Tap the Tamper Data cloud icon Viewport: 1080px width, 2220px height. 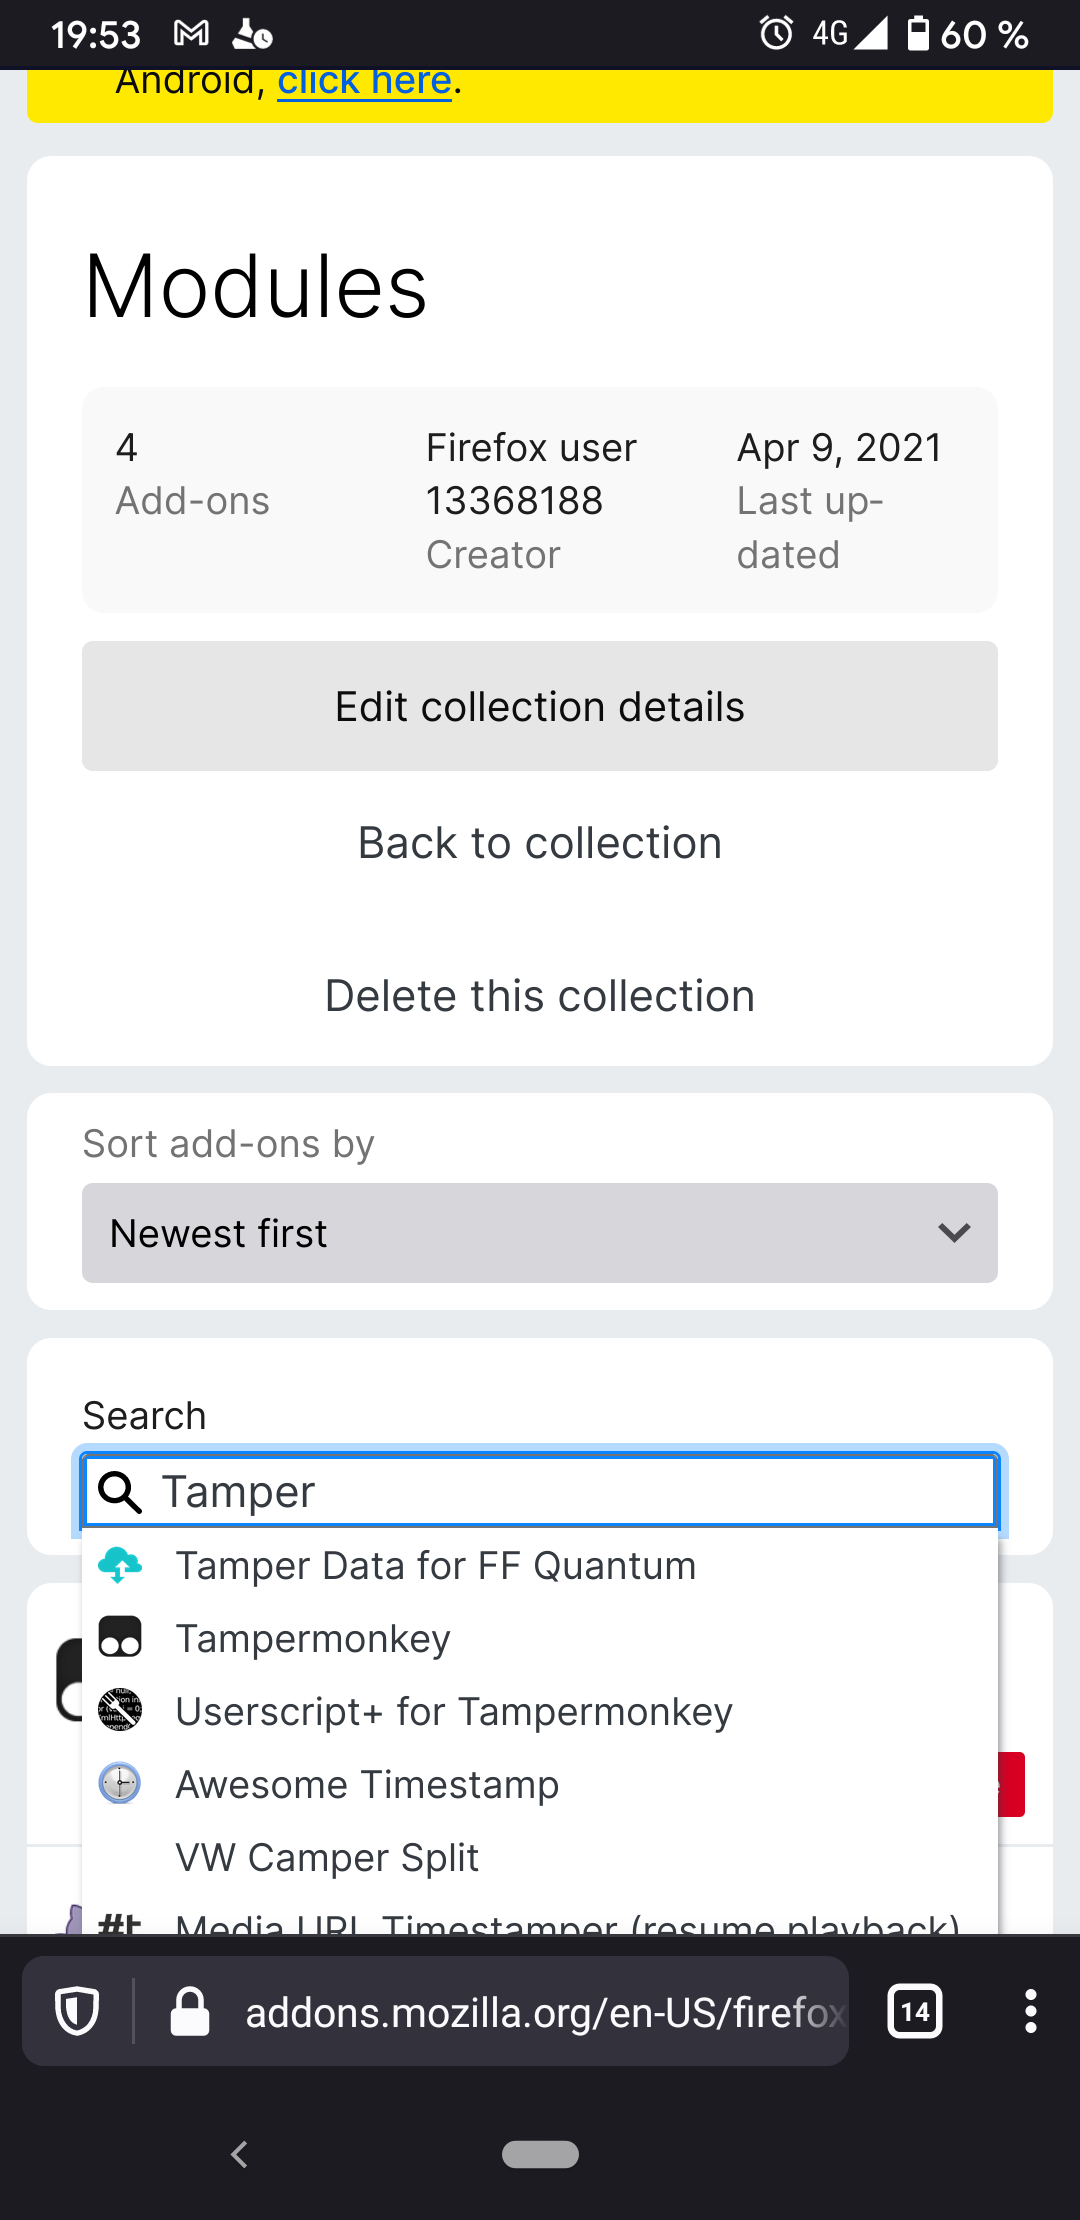pyautogui.click(x=120, y=1565)
